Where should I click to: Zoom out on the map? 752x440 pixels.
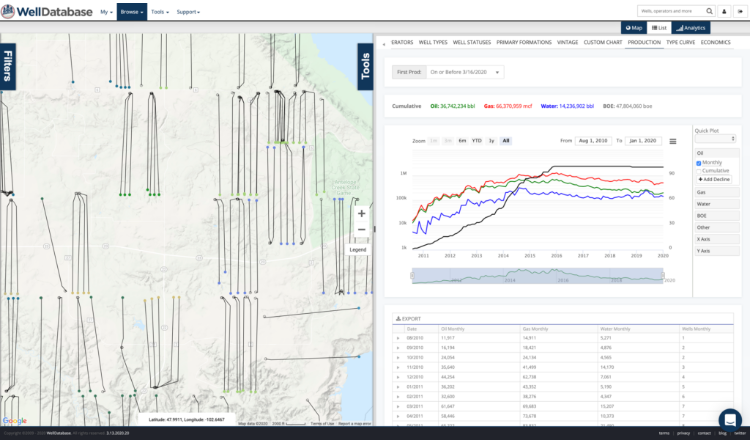[x=362, y=229]
